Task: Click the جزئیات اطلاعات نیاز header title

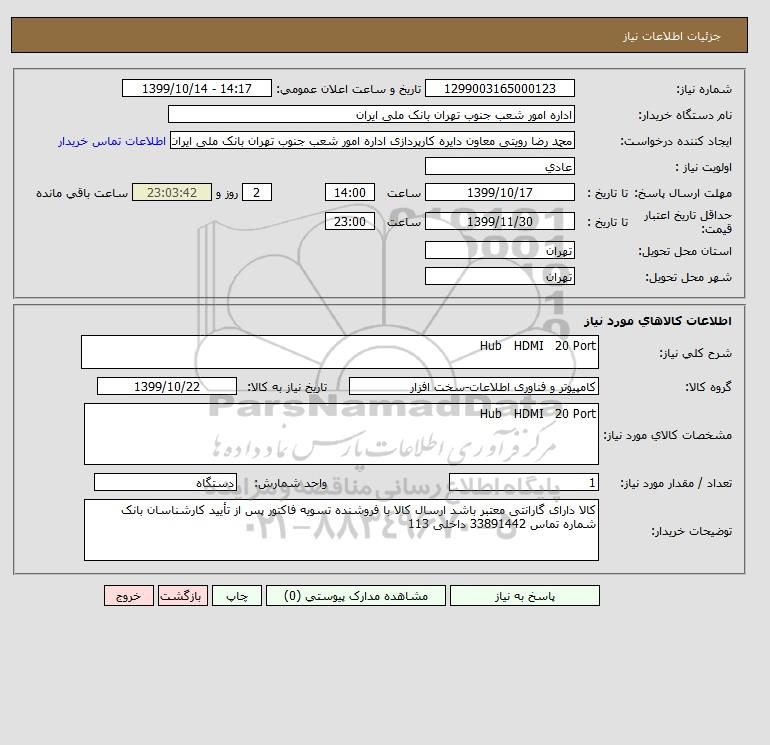Action: click(671, 36)
